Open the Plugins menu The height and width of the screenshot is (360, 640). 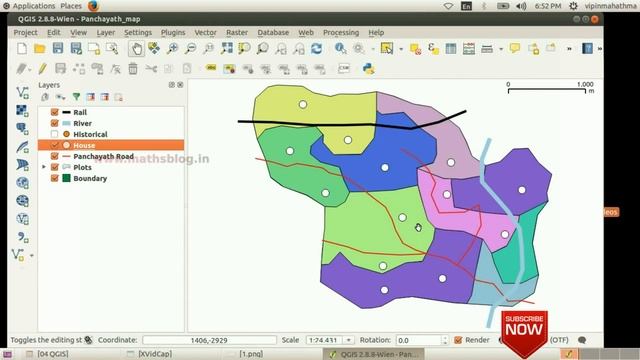[x=173, y=33]
